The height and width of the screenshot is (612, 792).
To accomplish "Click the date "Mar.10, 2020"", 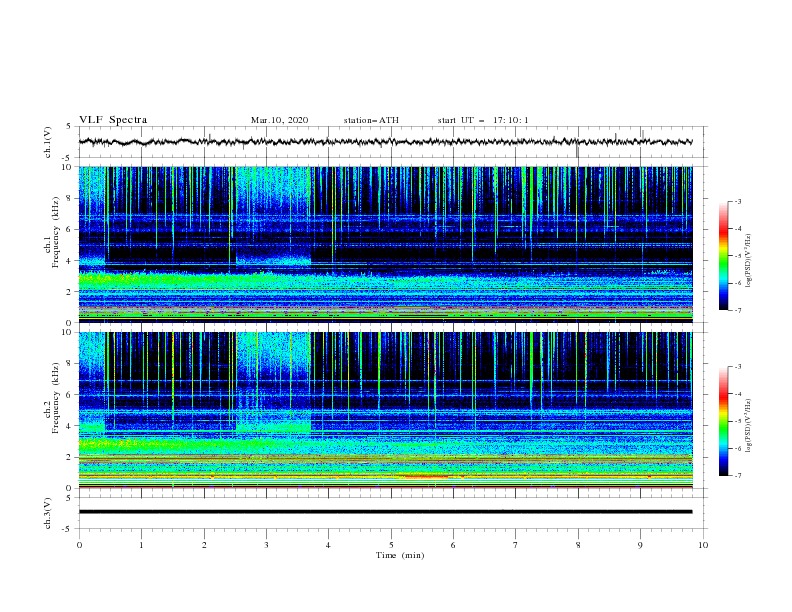I will (279, 120).
